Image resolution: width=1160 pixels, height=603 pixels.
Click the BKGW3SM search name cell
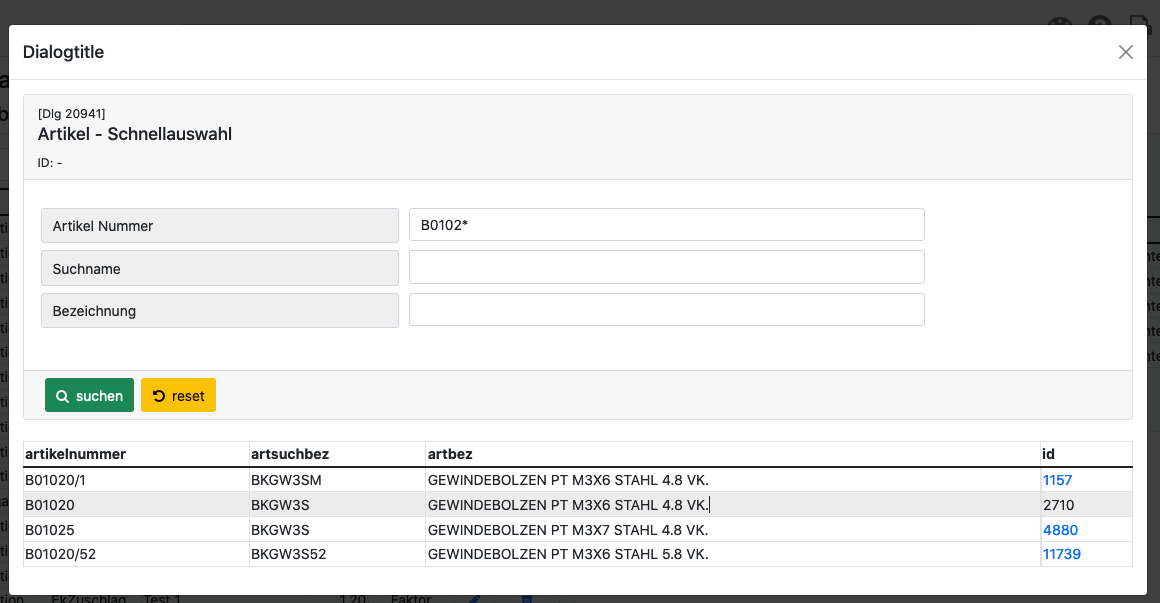point(286,480)
